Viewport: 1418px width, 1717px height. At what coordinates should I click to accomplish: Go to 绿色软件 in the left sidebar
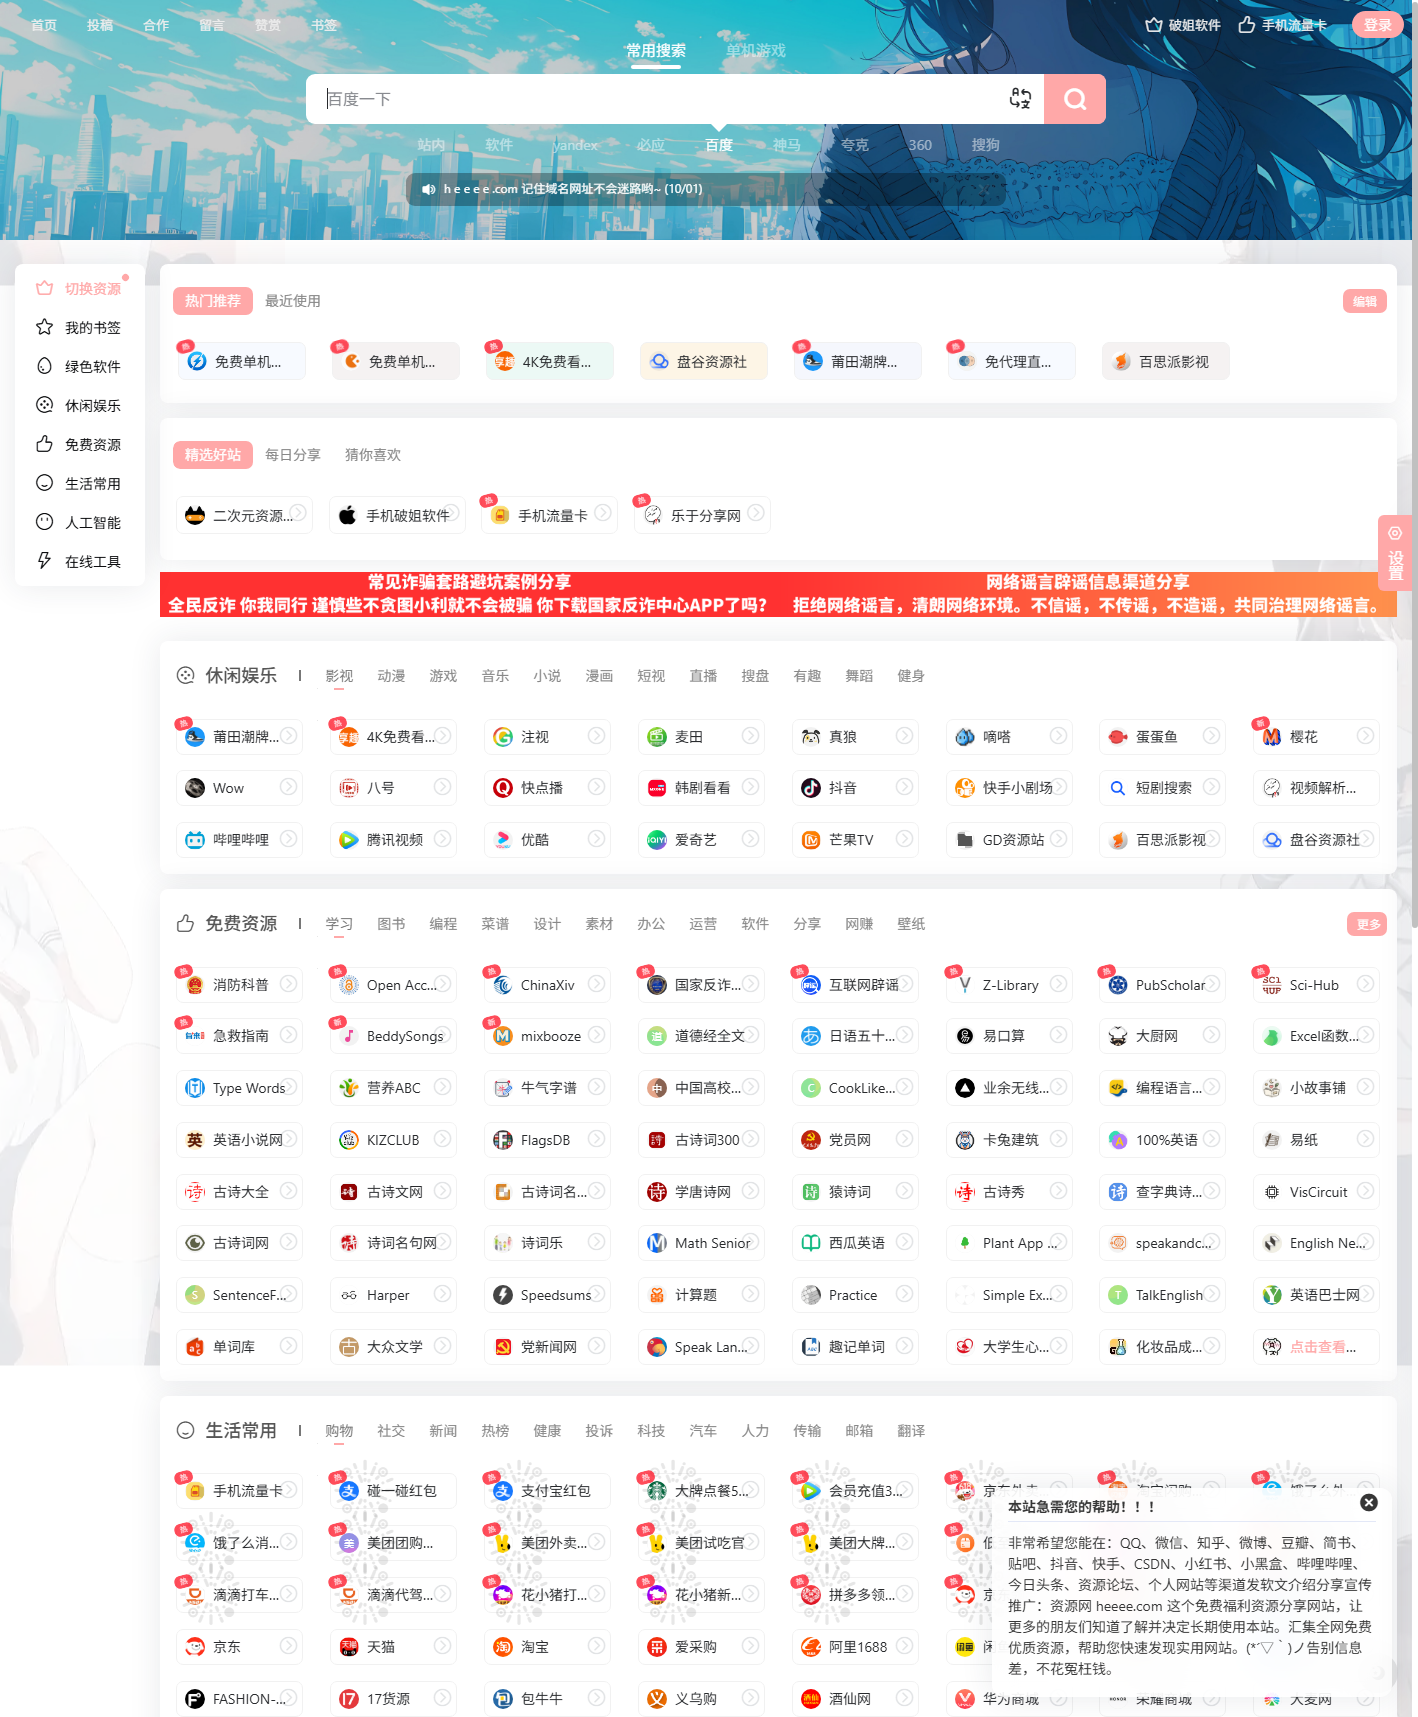coord(80,367)
